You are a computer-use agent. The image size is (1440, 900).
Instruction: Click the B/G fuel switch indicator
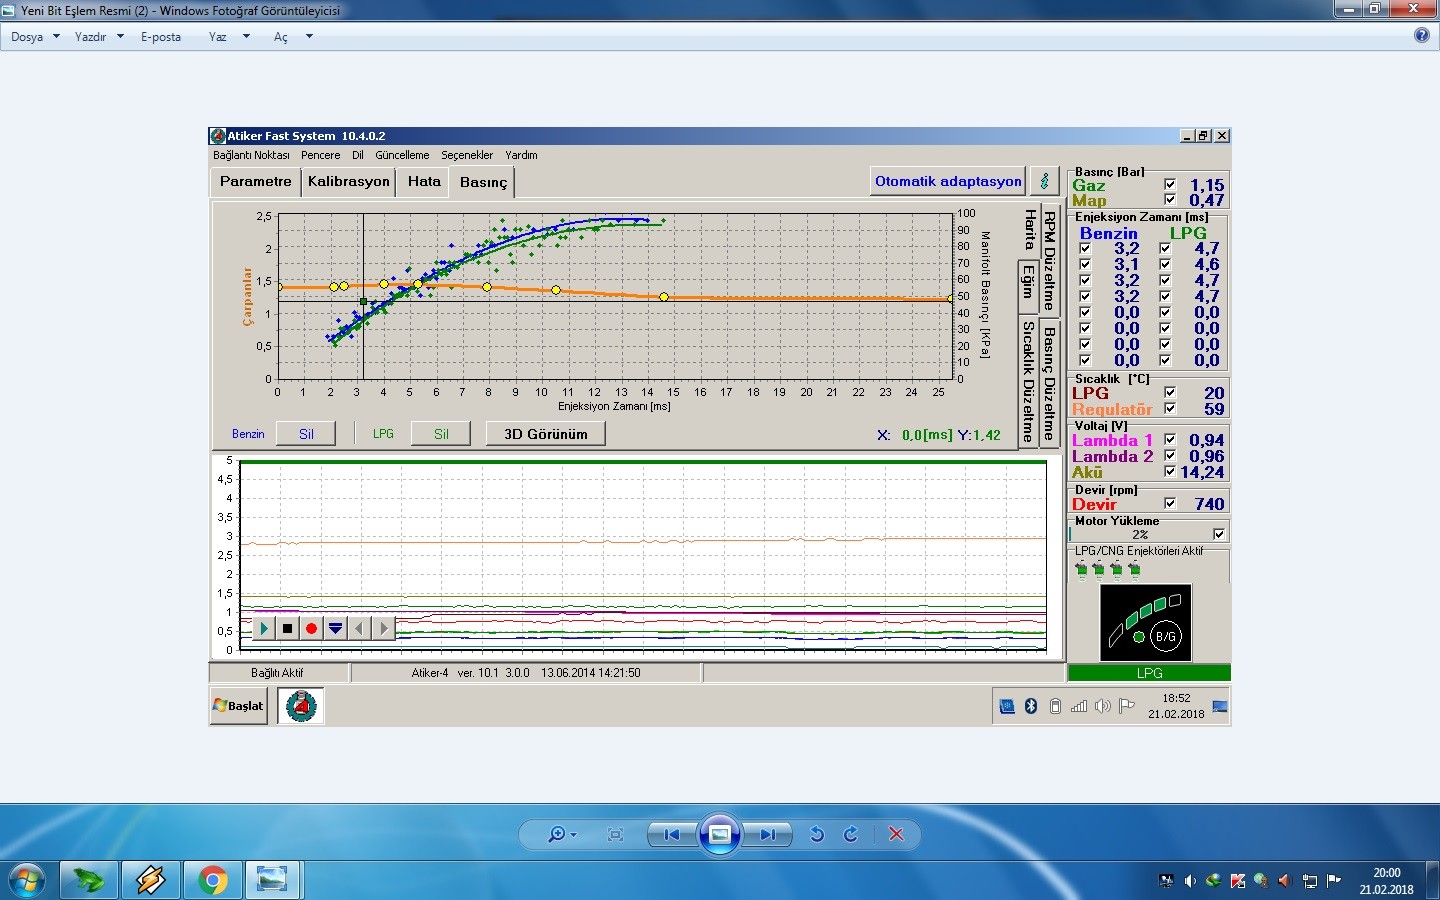(1165, 637)
